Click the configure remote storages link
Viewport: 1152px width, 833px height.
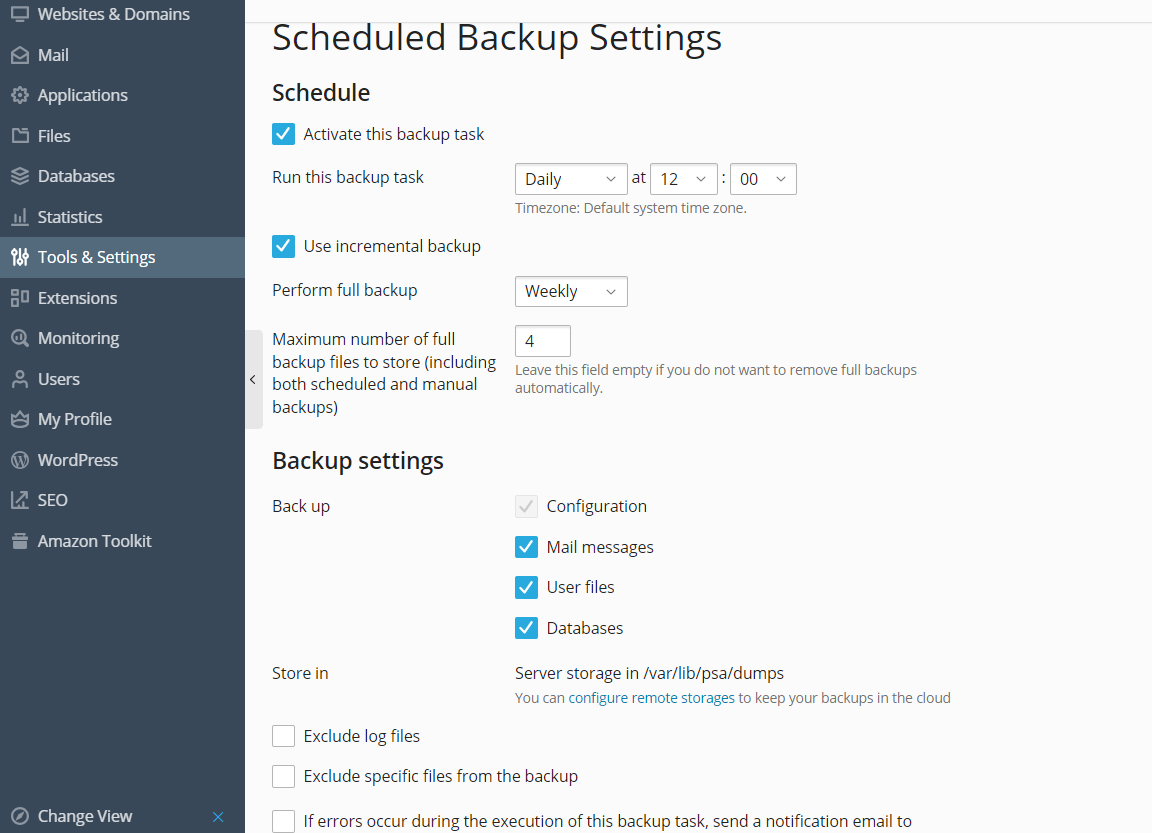click(651, 697)
